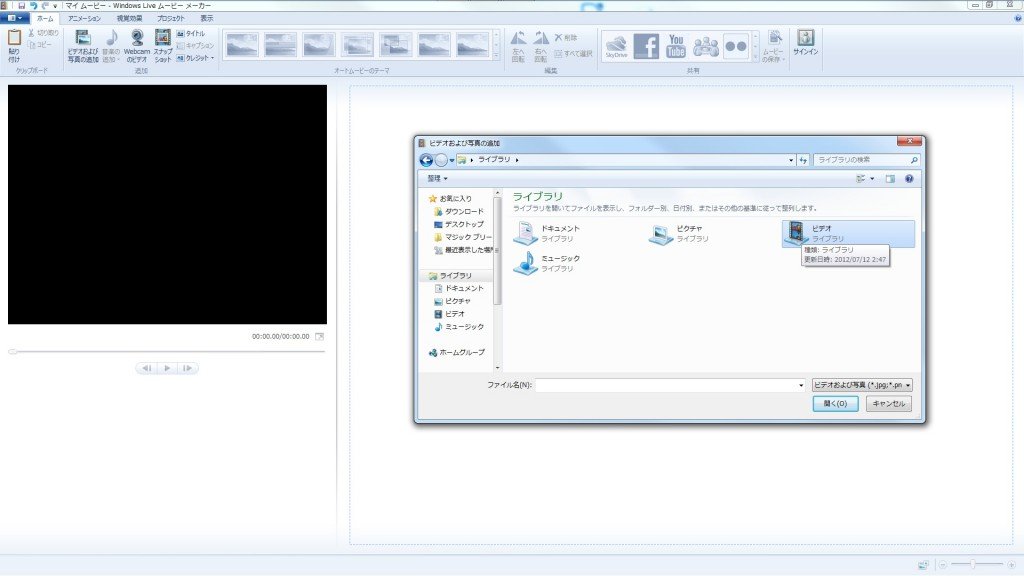Switch to the アニメーション tab

tap(84, 18)
